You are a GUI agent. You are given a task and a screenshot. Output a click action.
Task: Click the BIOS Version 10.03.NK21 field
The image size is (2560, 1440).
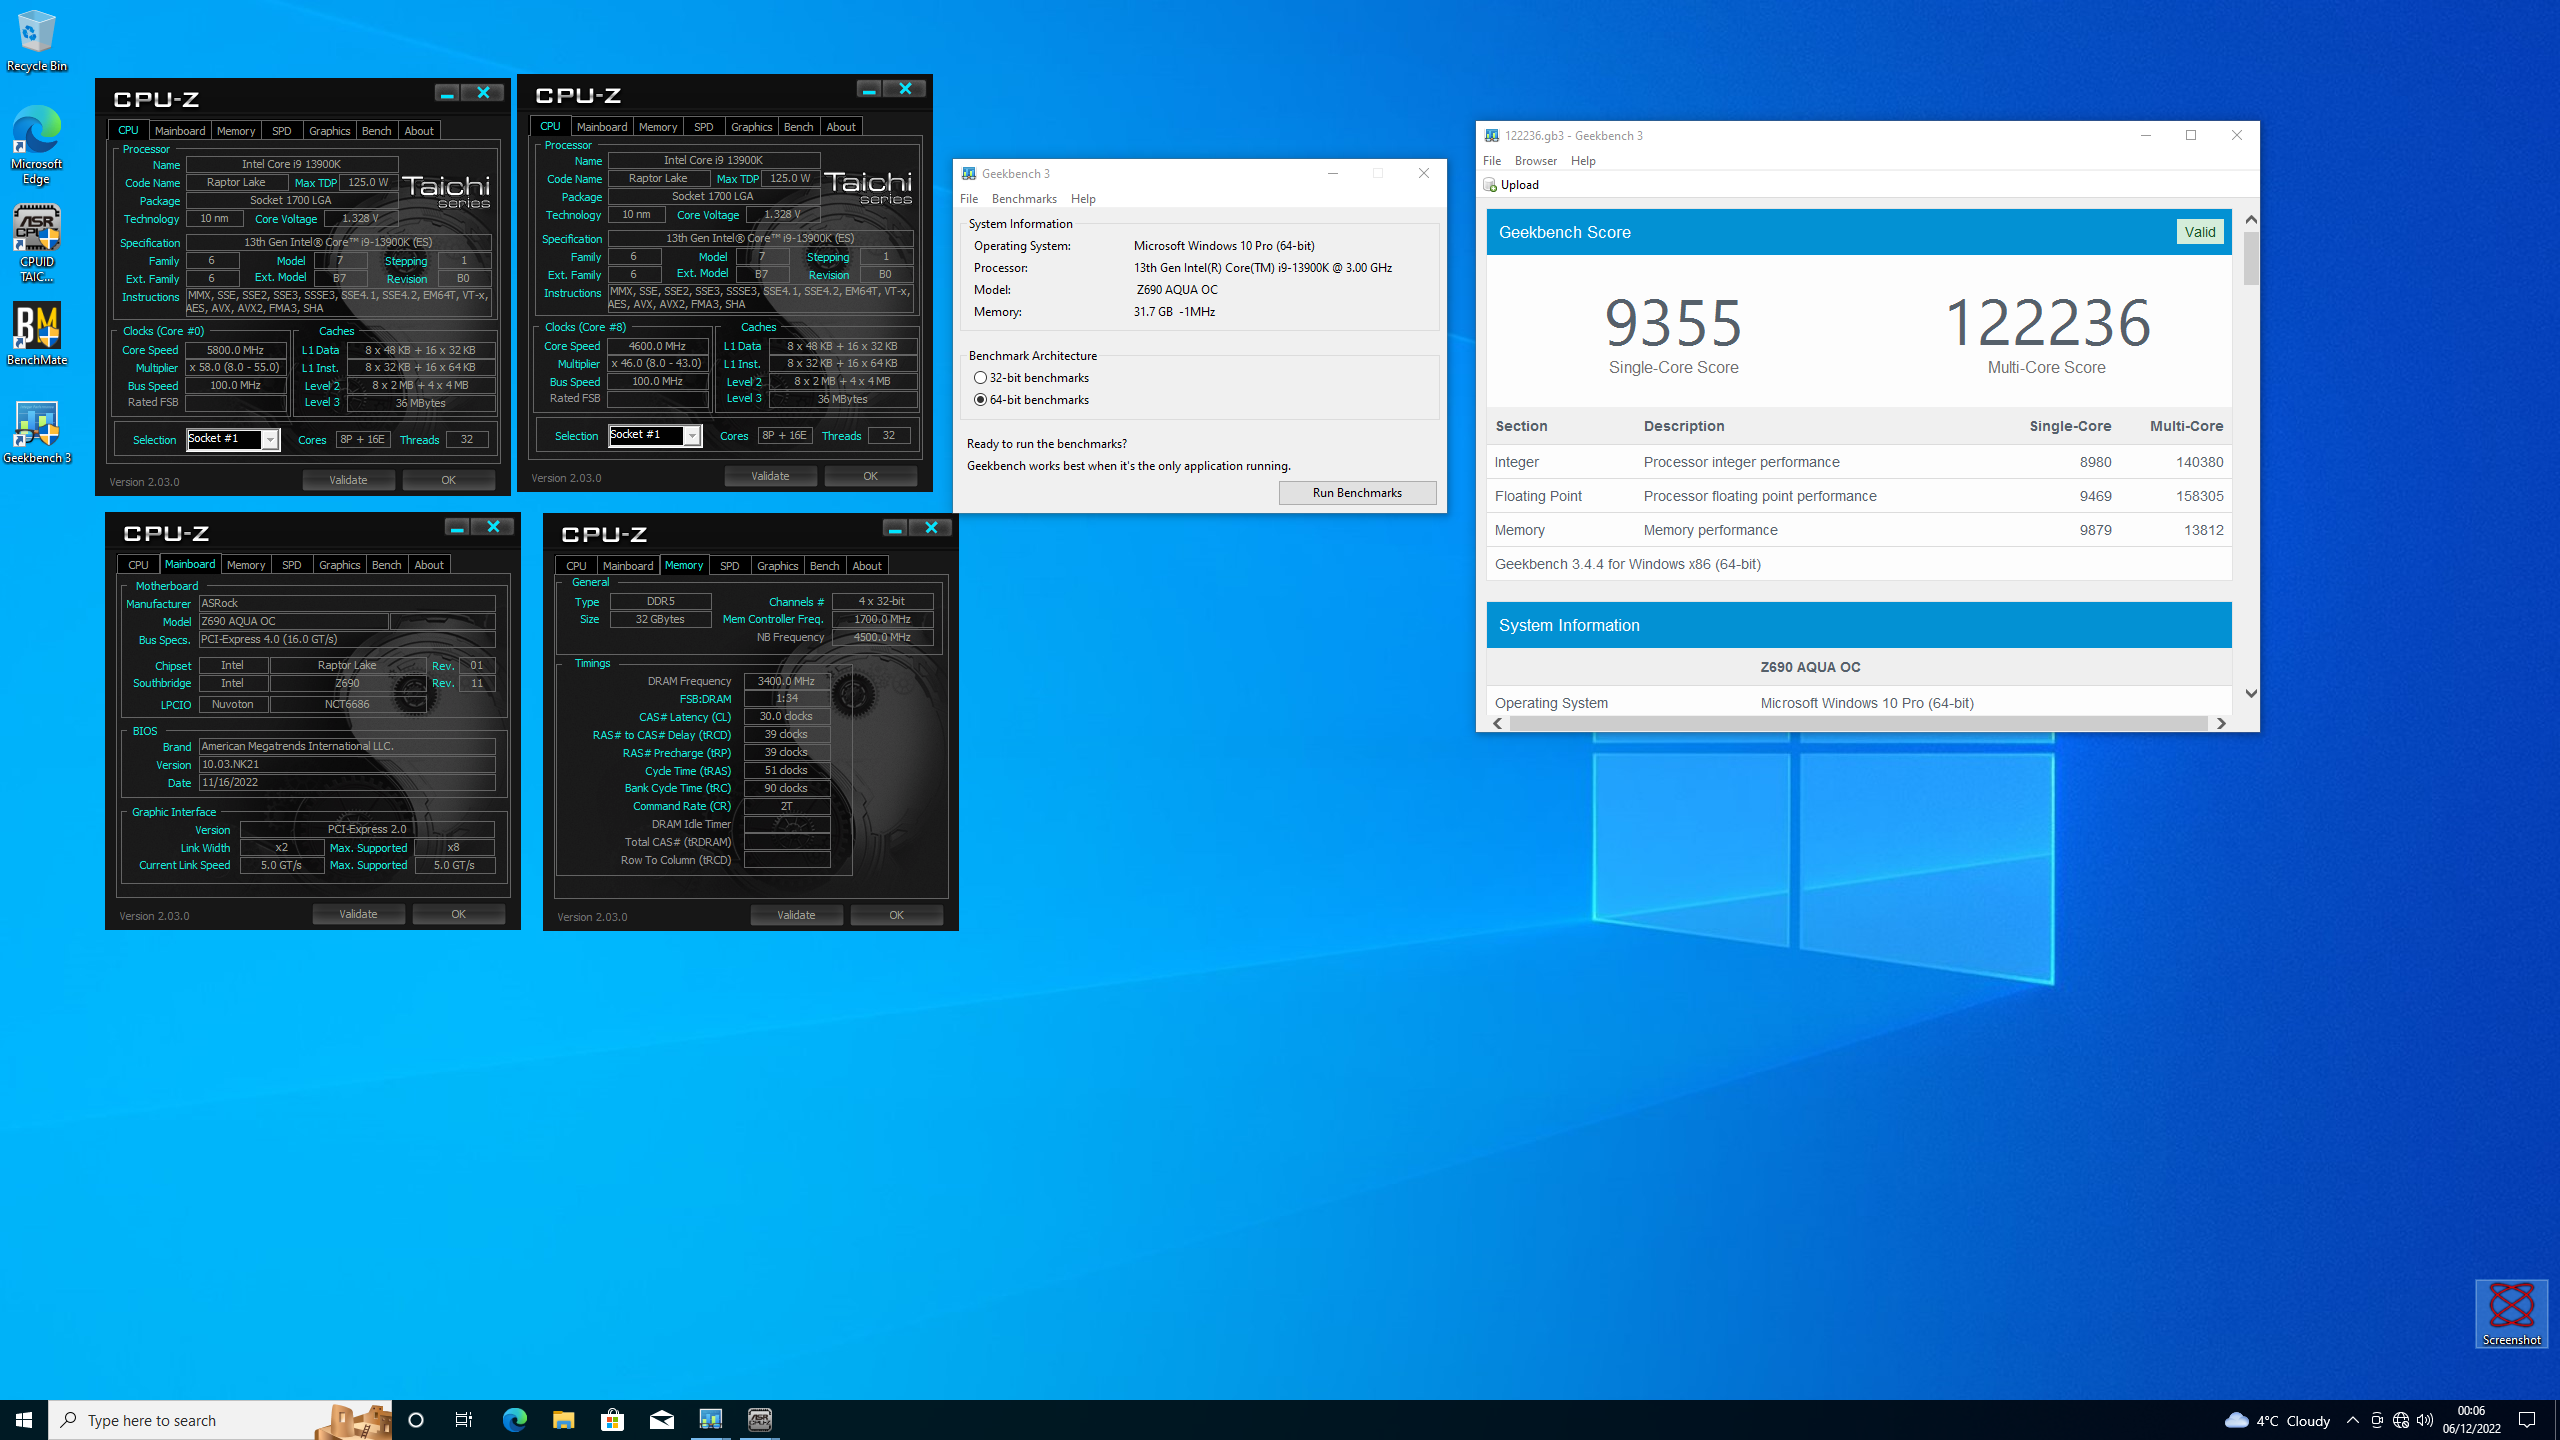(x=347, y=764)
